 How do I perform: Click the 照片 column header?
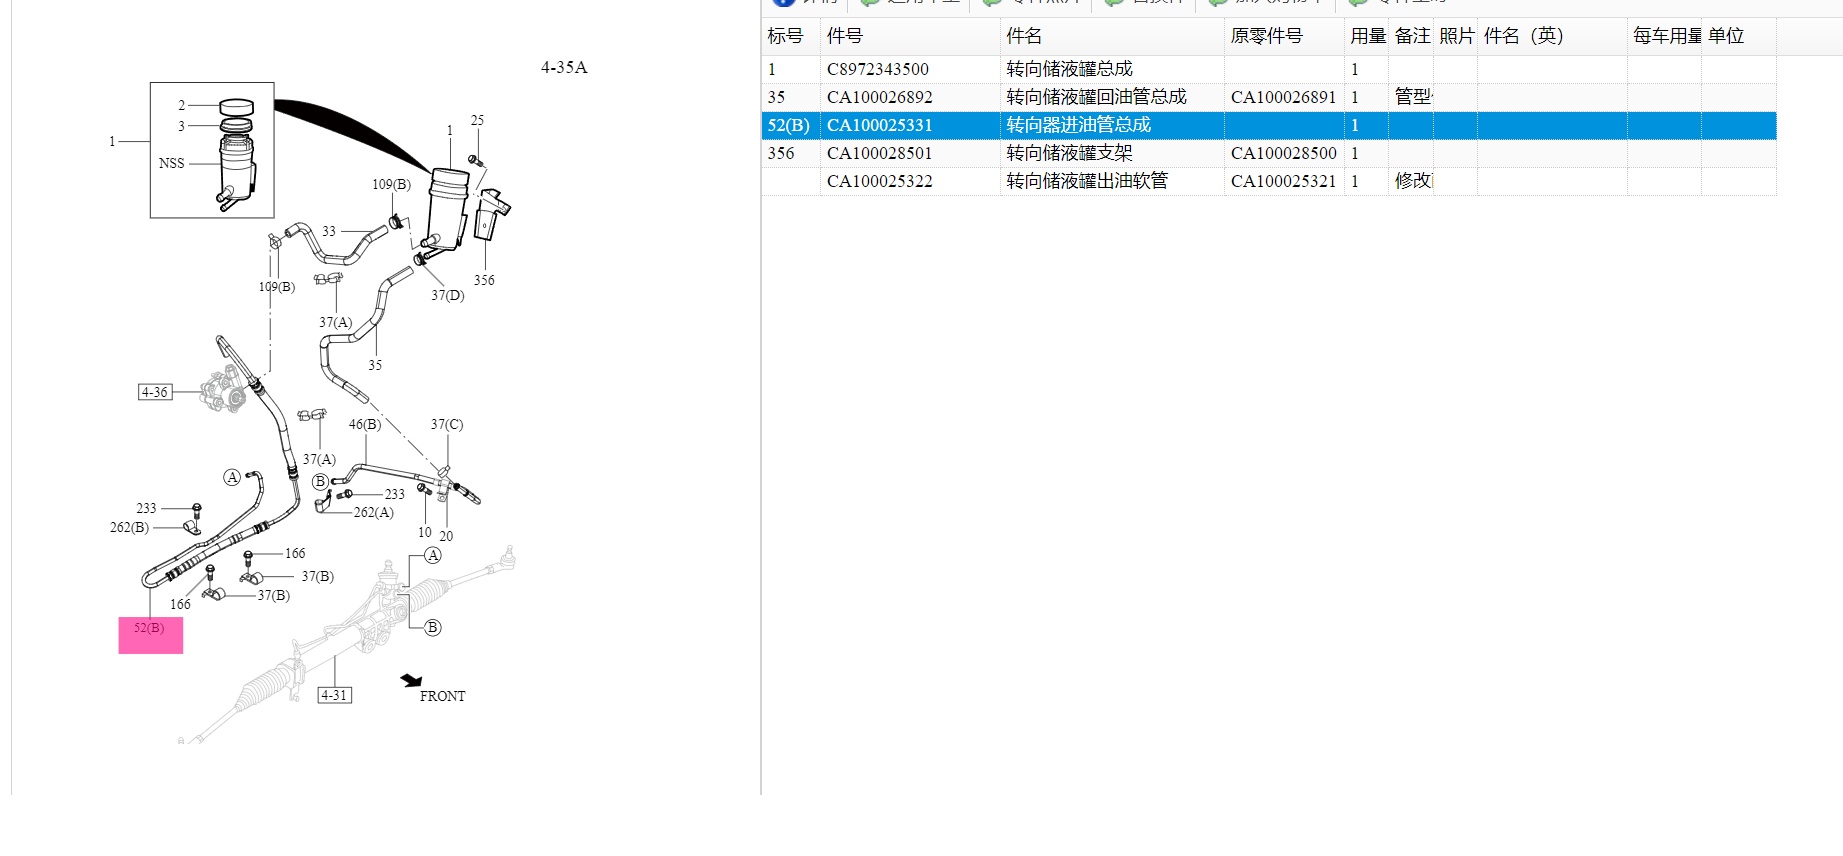click(1456, 36)
